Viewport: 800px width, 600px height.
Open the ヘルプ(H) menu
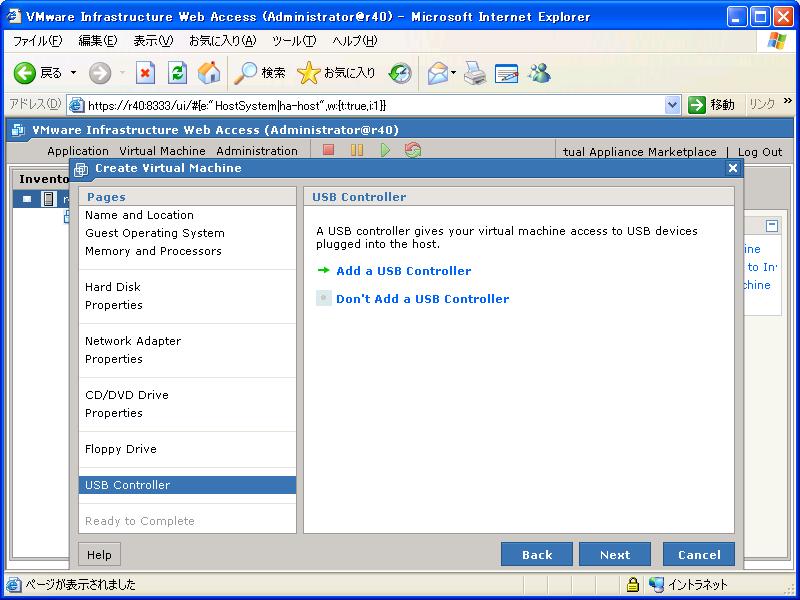[355, 41]
